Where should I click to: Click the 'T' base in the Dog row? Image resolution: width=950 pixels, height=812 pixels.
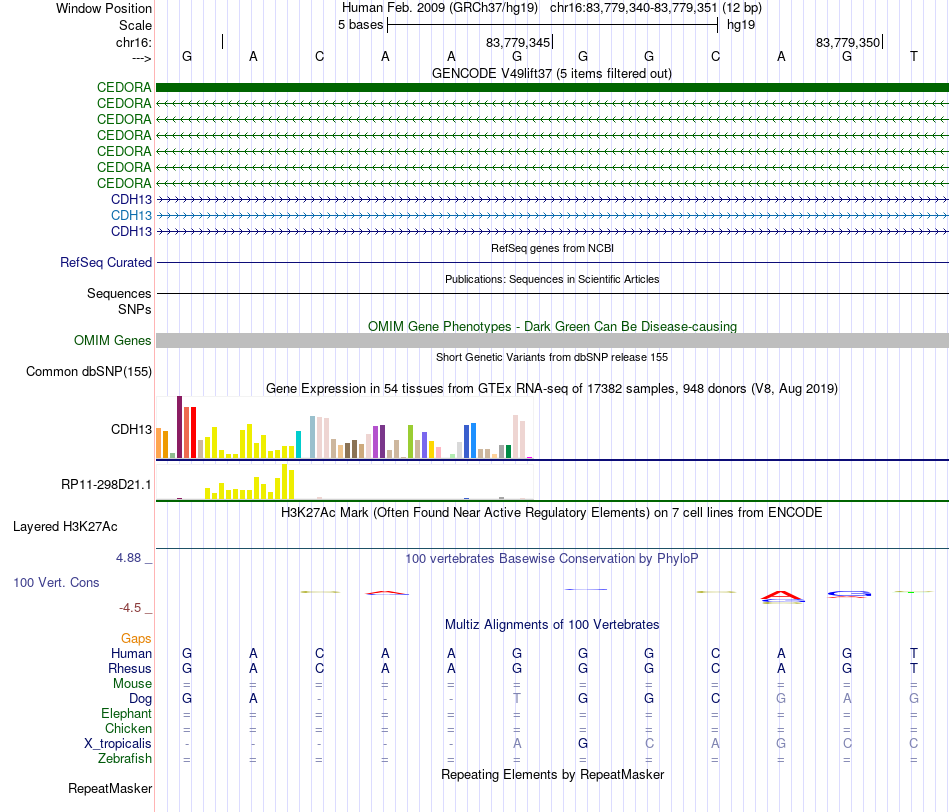517,698
